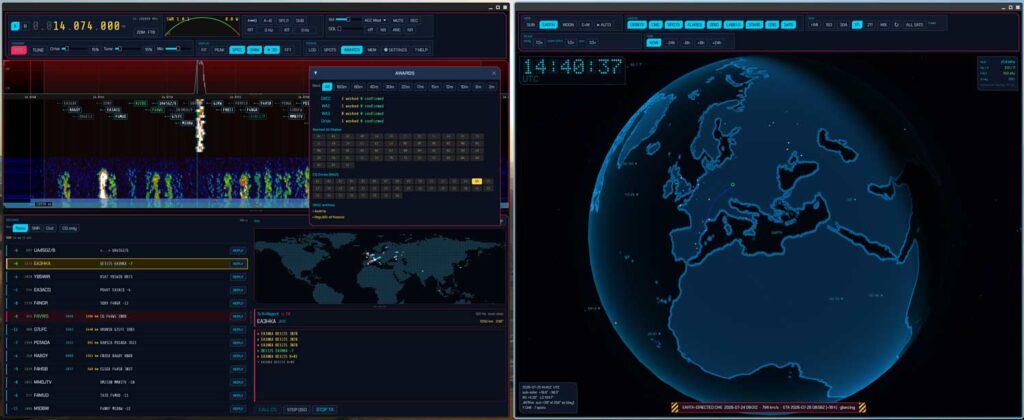Reply to G7LFC decode
This screenshot has width=1024, height=420.
coord(238,330)
